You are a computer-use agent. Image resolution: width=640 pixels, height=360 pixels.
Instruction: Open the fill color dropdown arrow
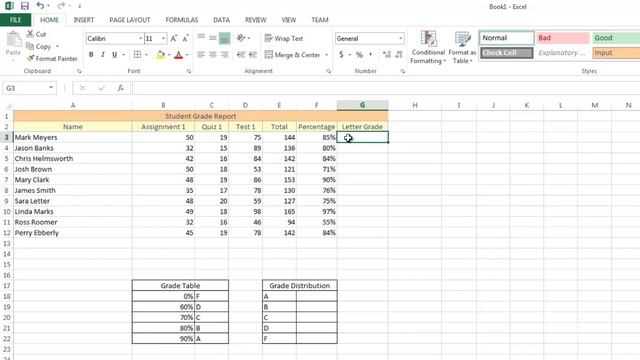169,55
